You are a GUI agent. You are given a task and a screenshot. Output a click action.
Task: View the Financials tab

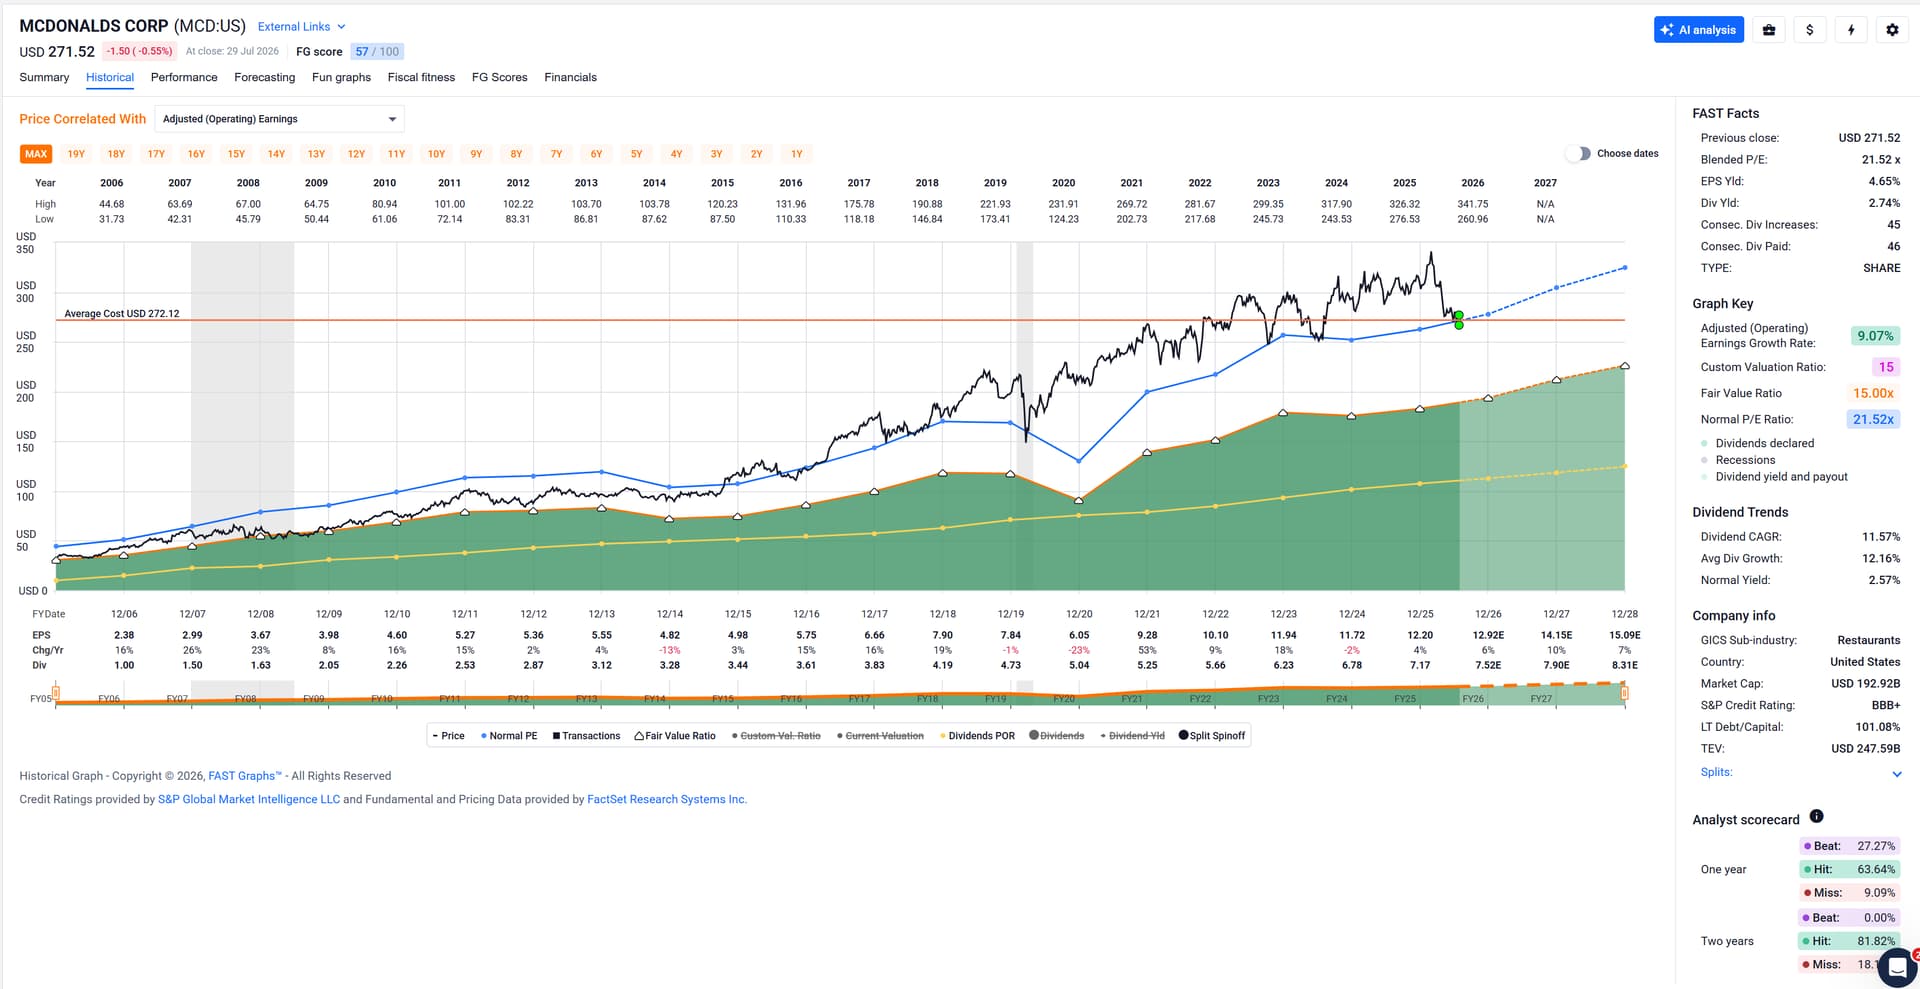click(x=570, y=77)
